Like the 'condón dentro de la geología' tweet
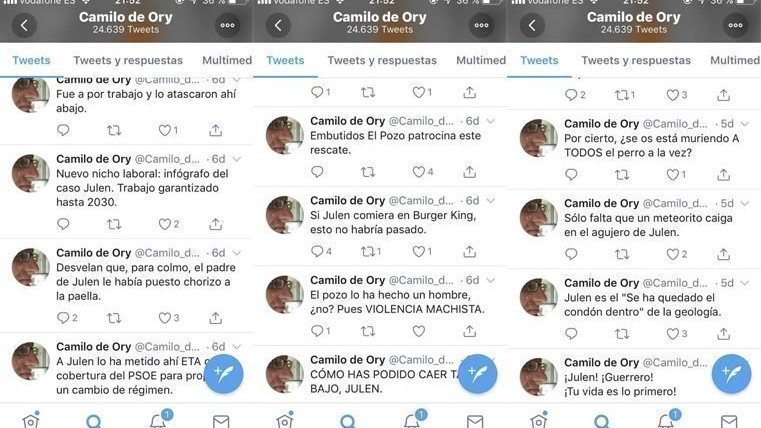Image resolution: width=761 pixels, height=428 pixels. pos(673,334)
